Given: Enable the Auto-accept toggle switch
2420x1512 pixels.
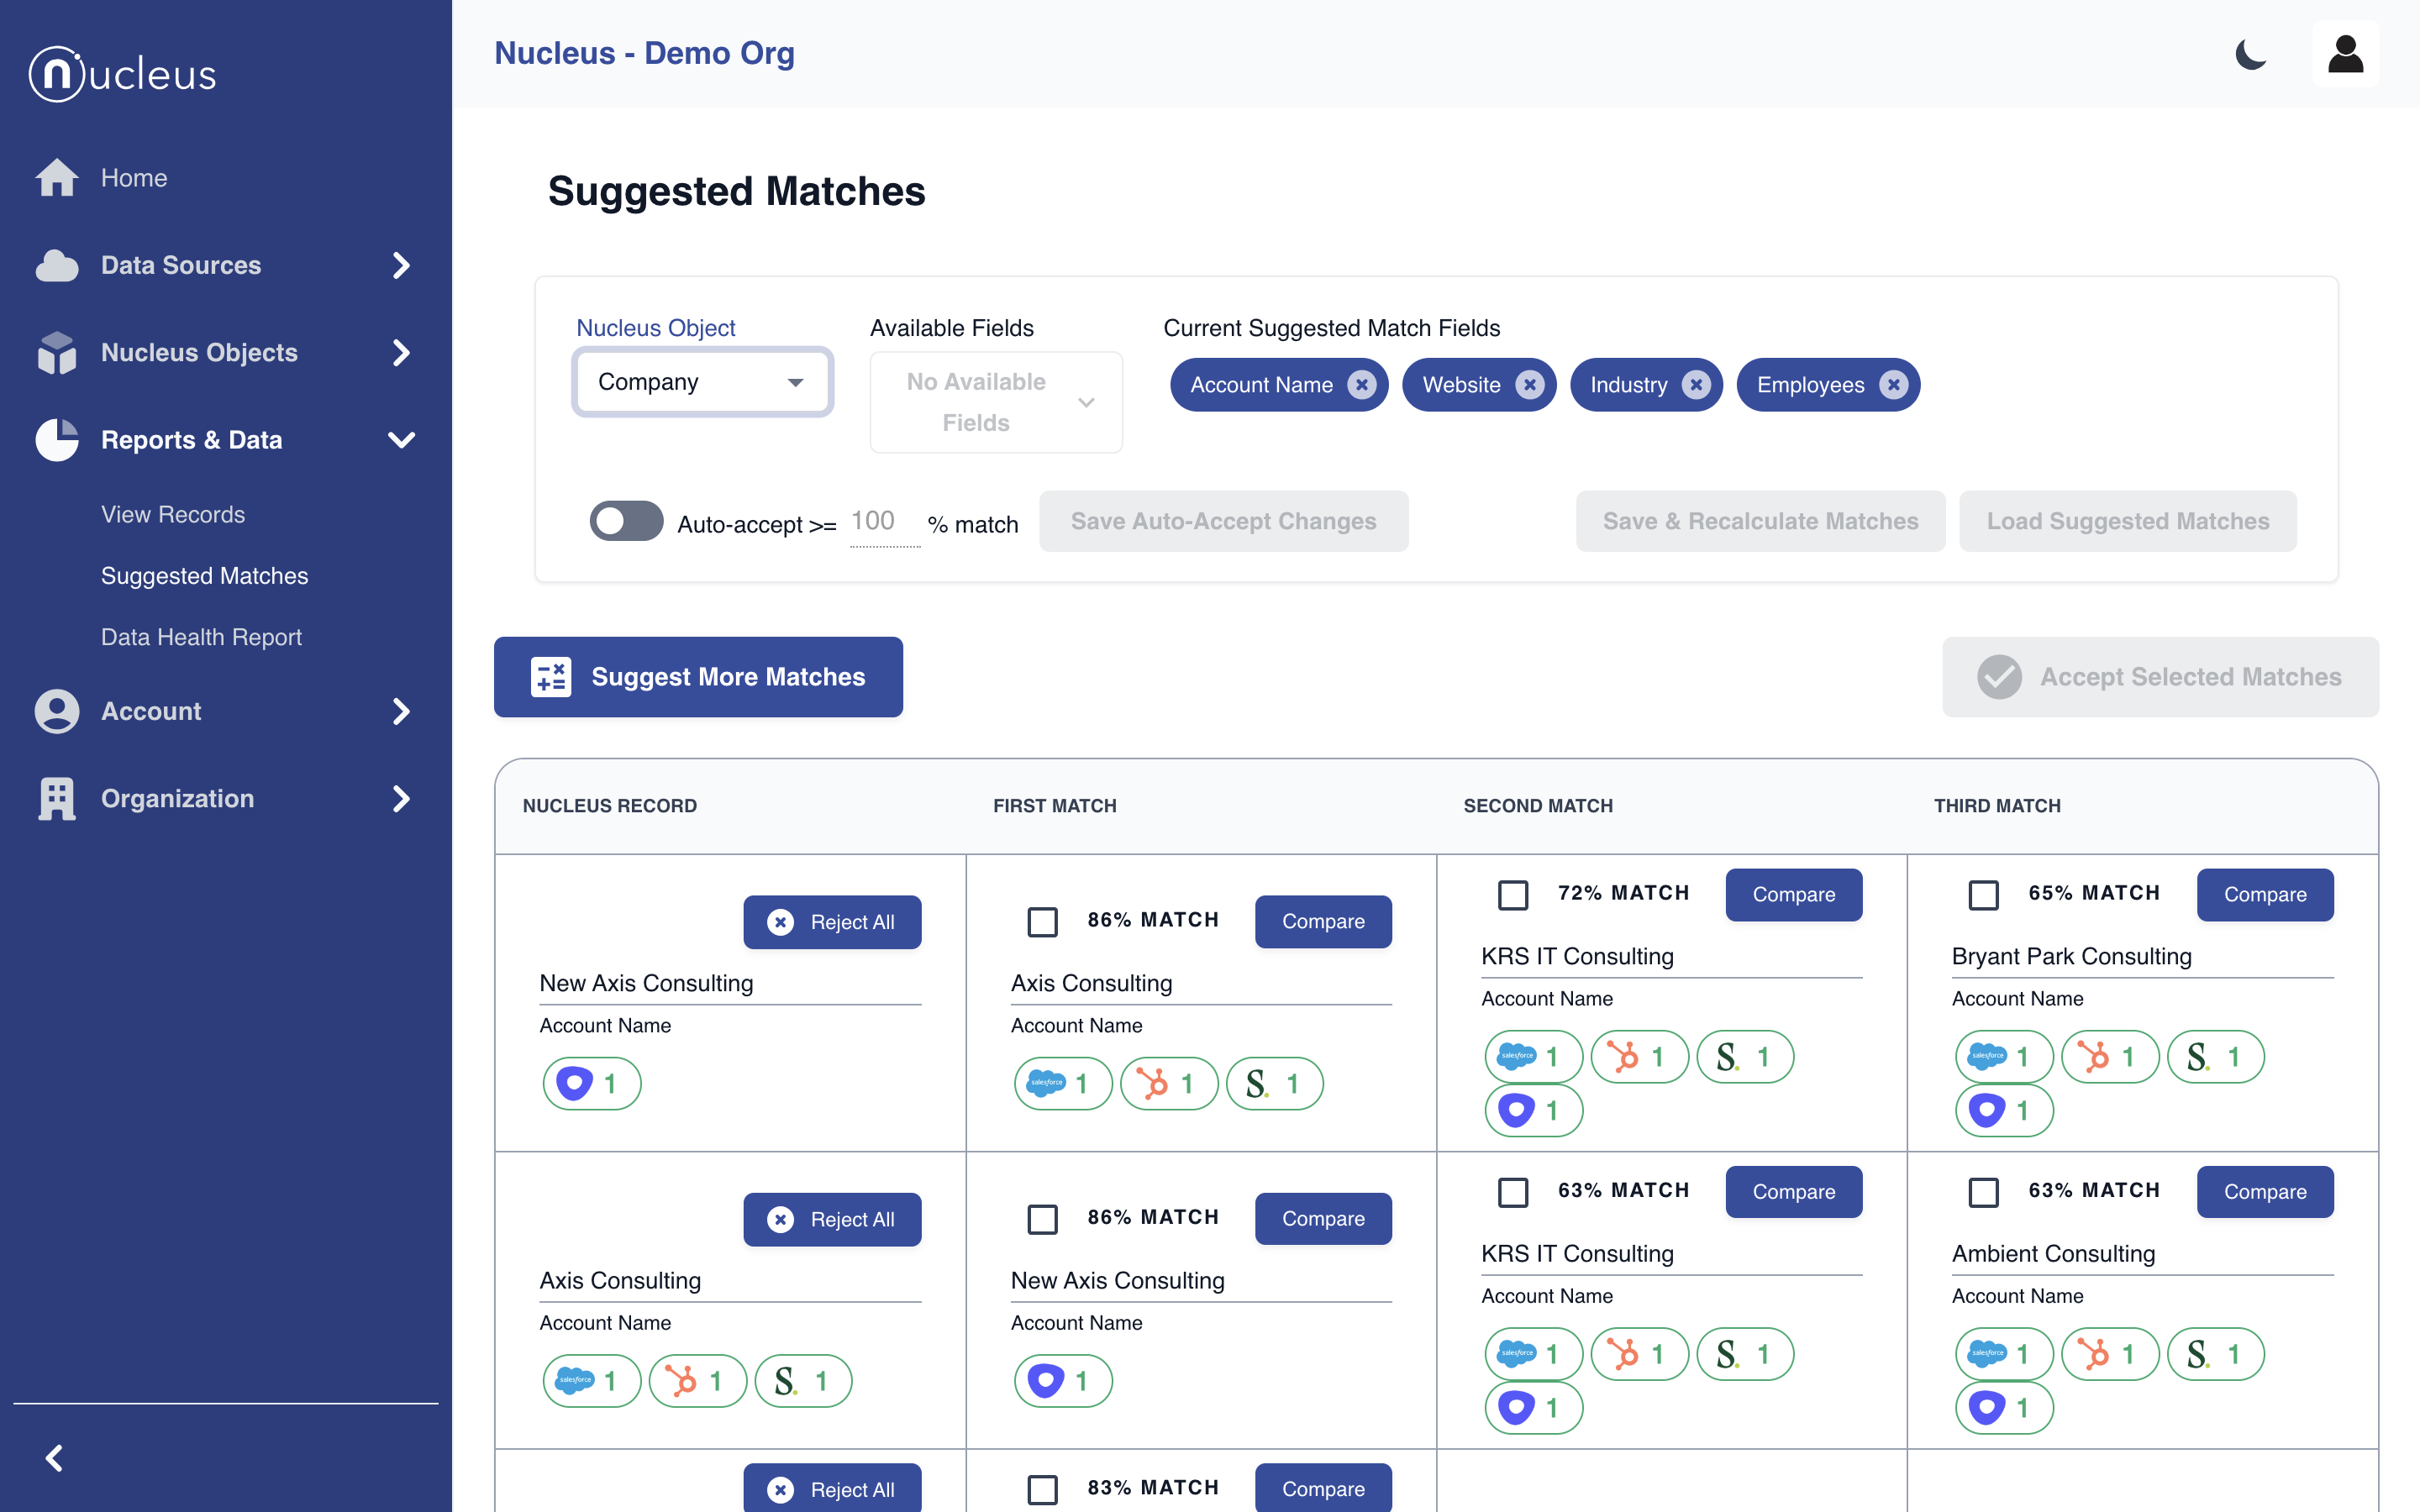Looking at the screenshot, I should click(x=626, y=521).
